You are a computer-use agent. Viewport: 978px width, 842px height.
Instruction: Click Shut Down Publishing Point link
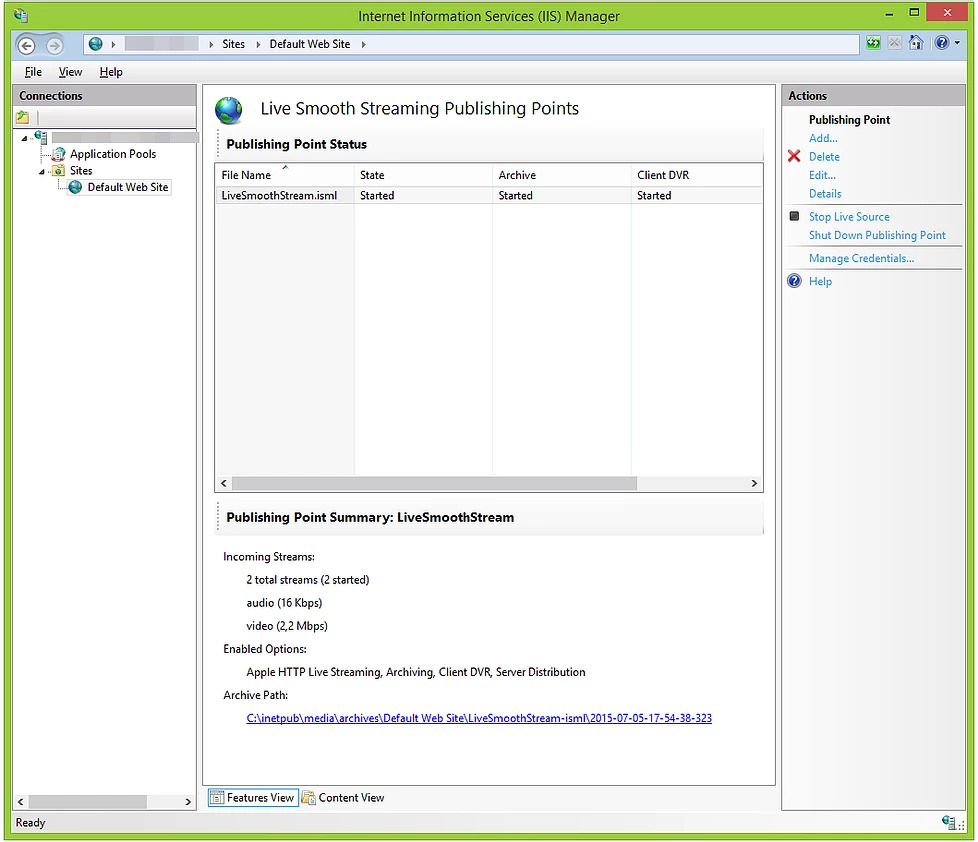click(x=877, y=235)
